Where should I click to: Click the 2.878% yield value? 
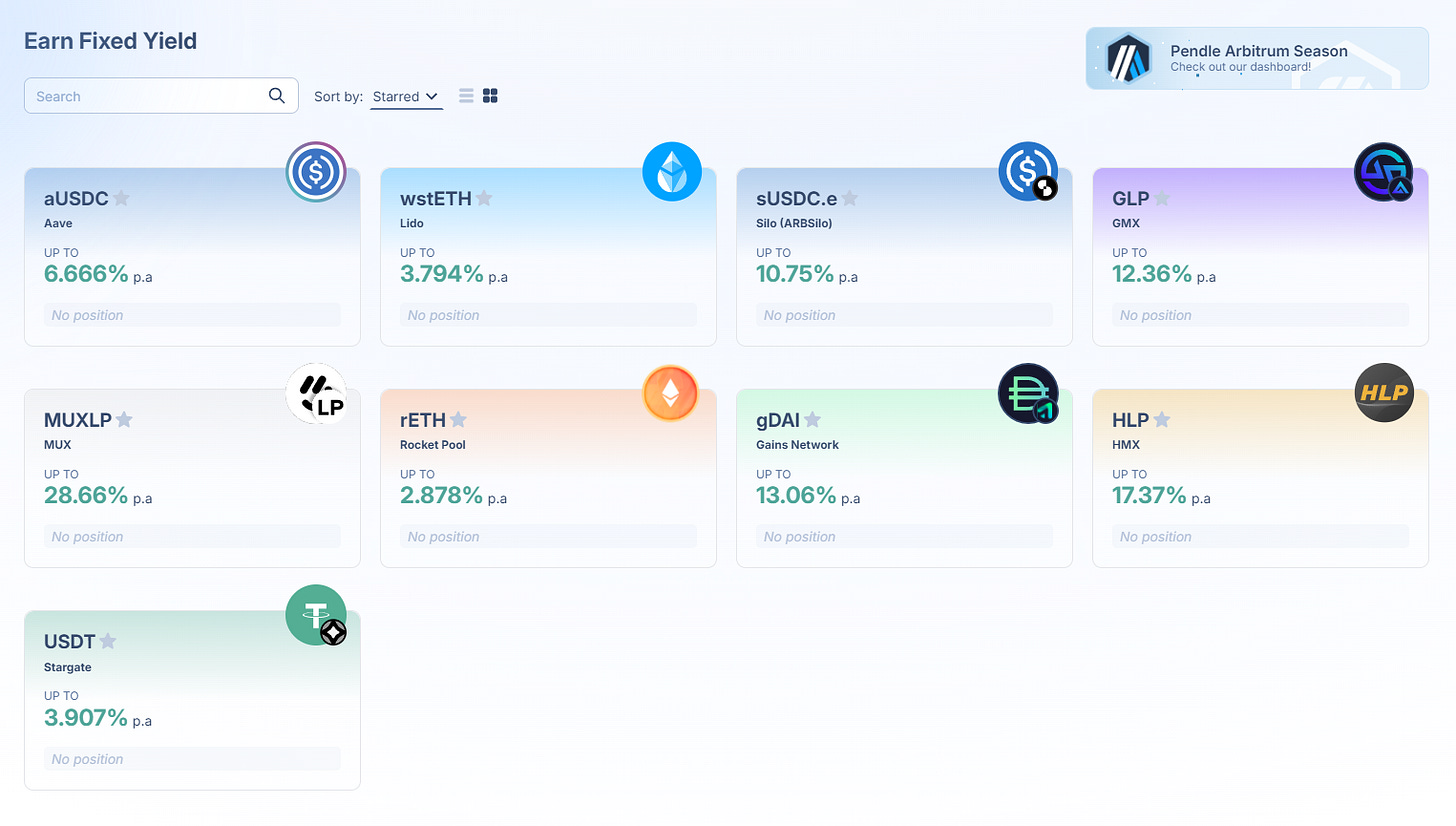[x=442, y=495]
